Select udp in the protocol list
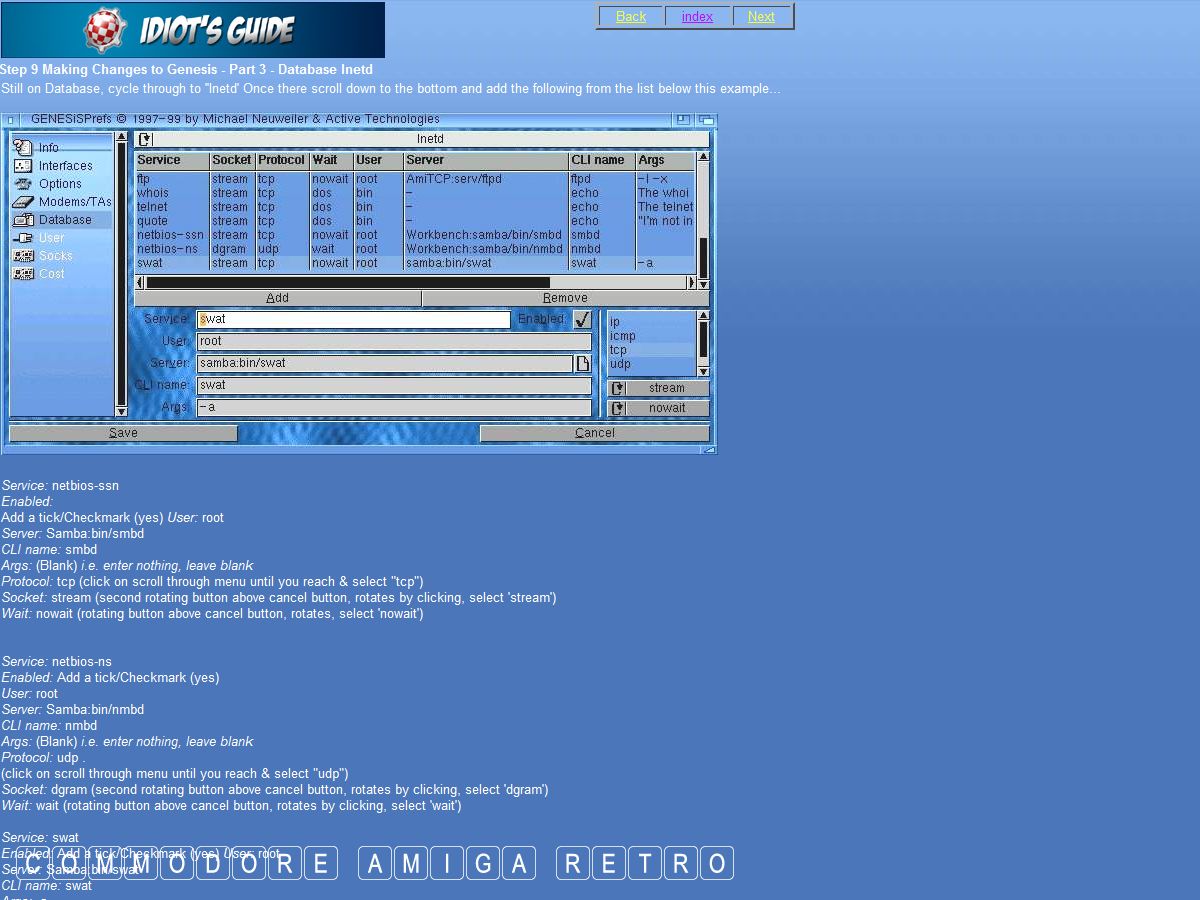Screen dimensions: 1200x900 [x=620, y=364]
